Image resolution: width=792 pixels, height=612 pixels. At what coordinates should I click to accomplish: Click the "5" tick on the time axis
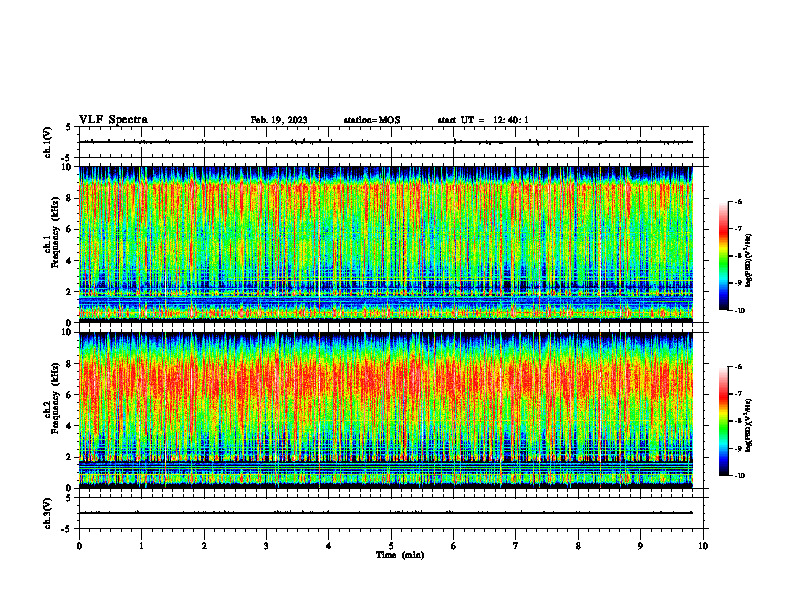[391, 546]
